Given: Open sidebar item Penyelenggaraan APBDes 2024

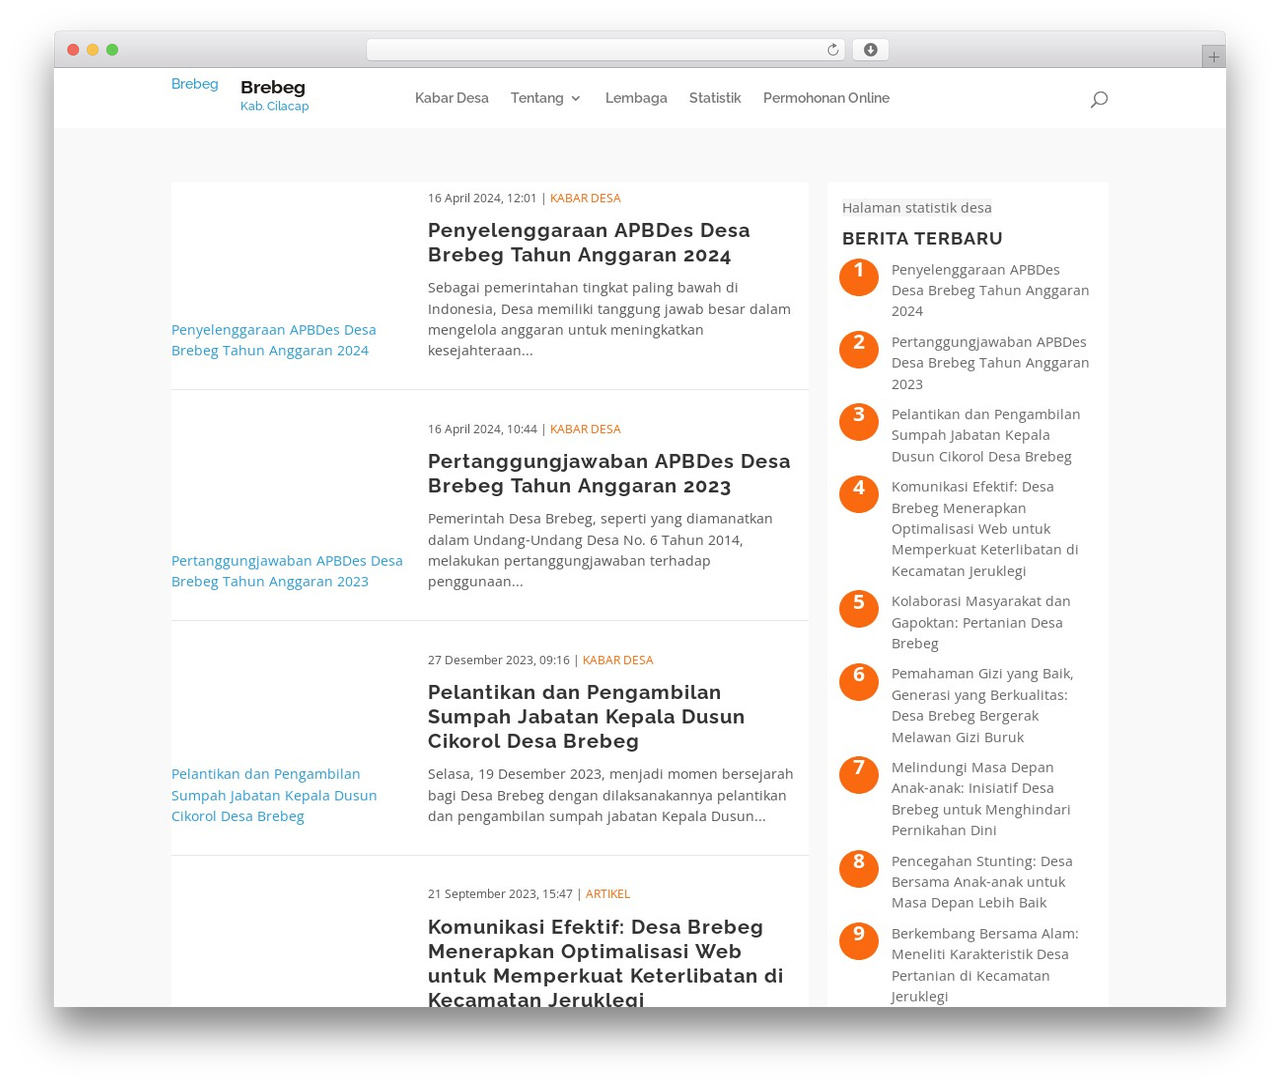Looking at the screenshot, I should point(990,290).
